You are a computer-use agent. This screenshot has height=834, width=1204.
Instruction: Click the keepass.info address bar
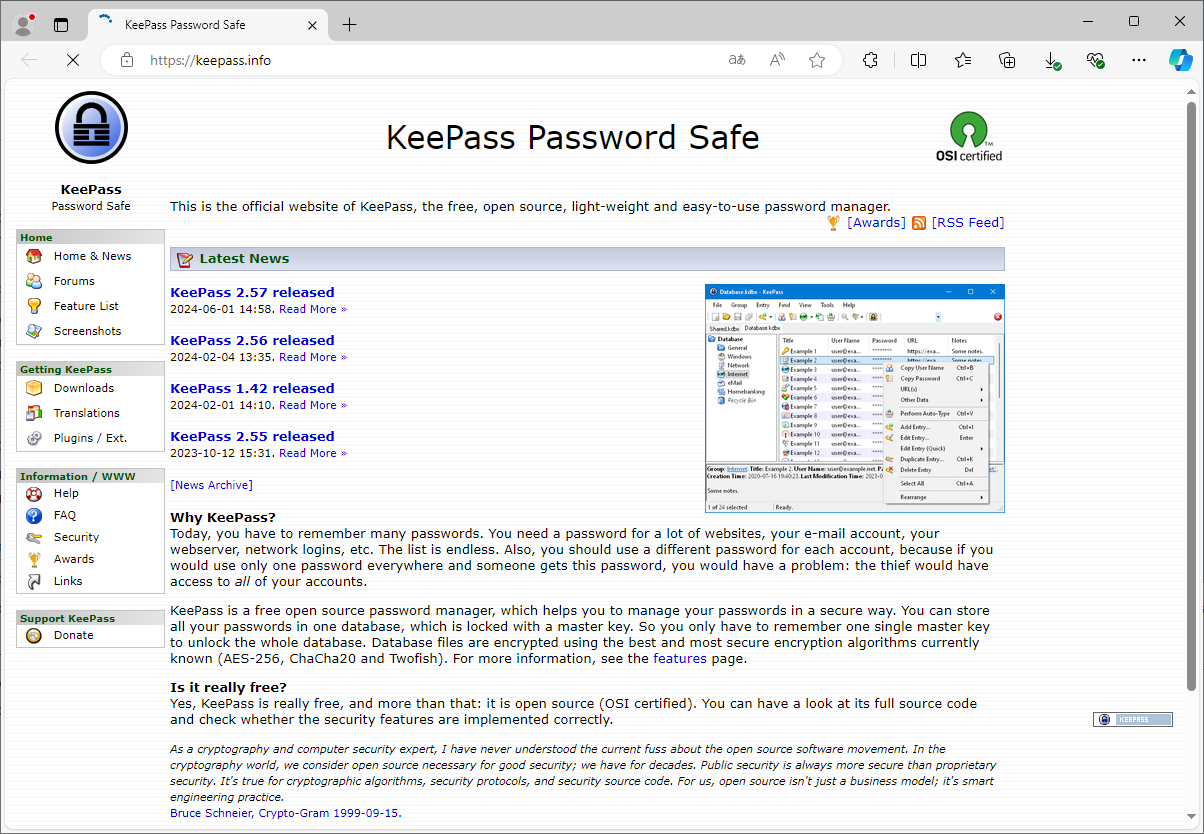tap(430, 60)
